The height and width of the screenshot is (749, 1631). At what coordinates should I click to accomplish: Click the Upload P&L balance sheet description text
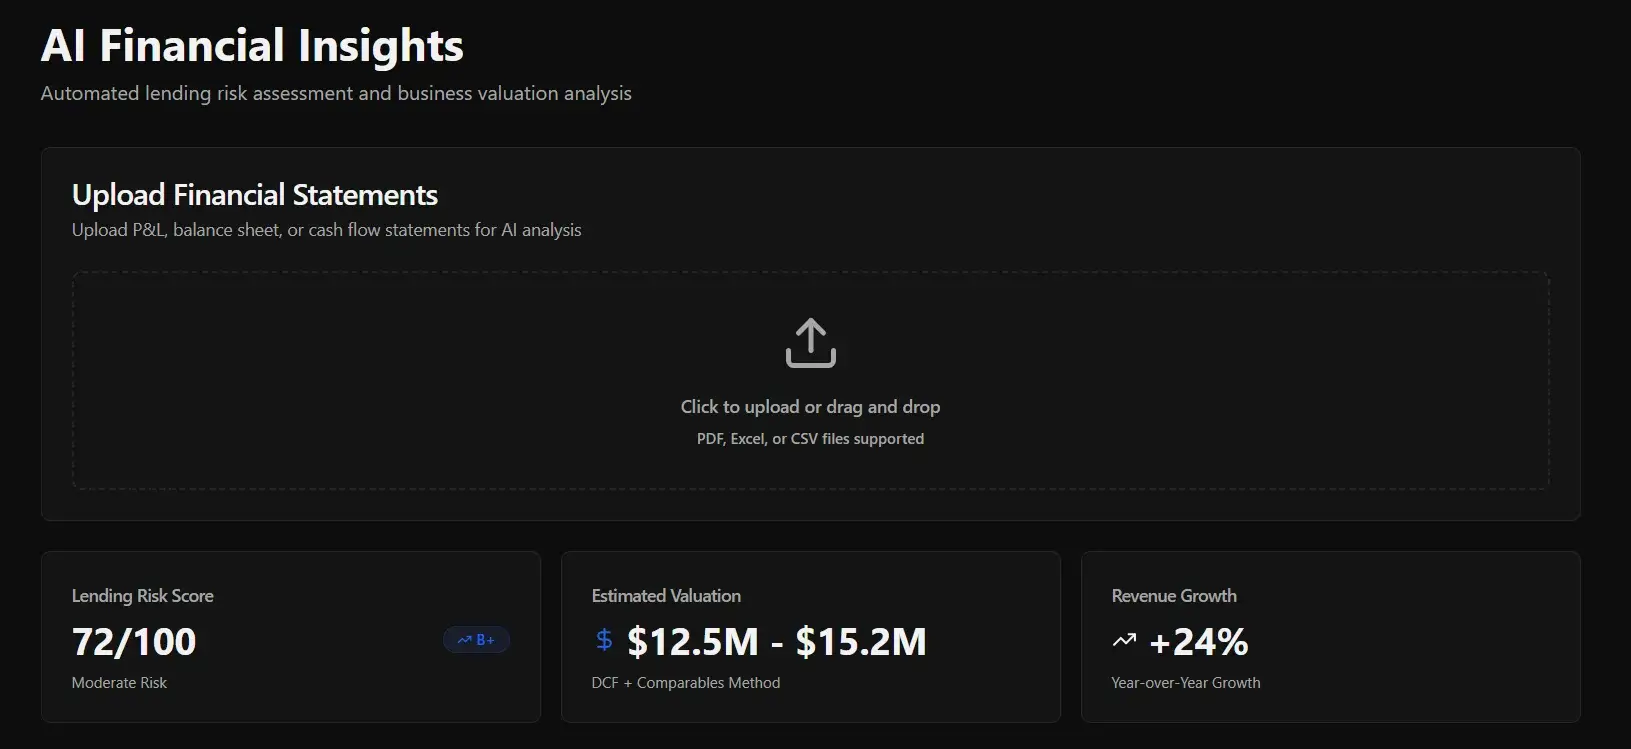[326, 230]
